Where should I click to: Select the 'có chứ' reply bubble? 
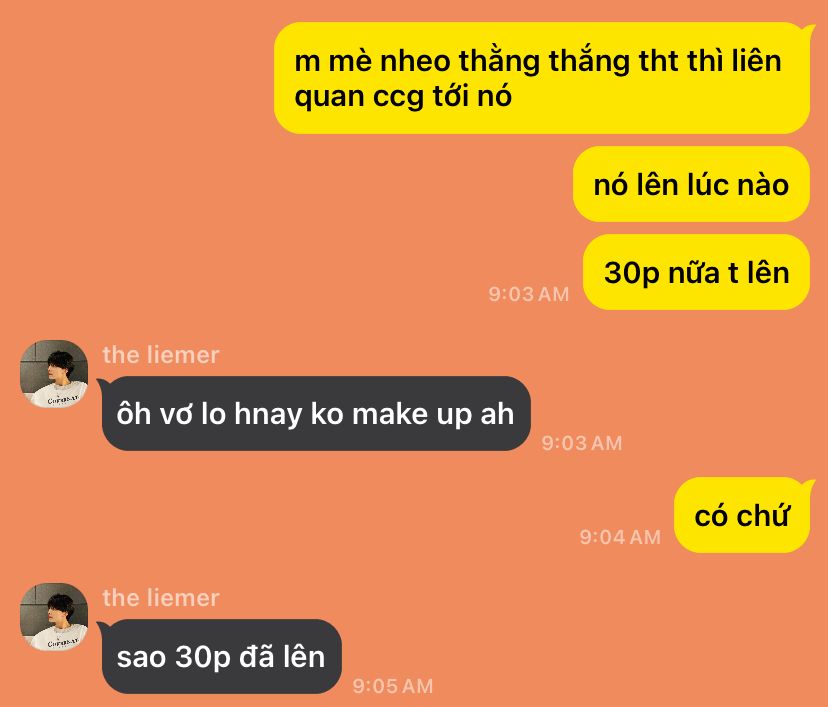(x=744, y=515)
